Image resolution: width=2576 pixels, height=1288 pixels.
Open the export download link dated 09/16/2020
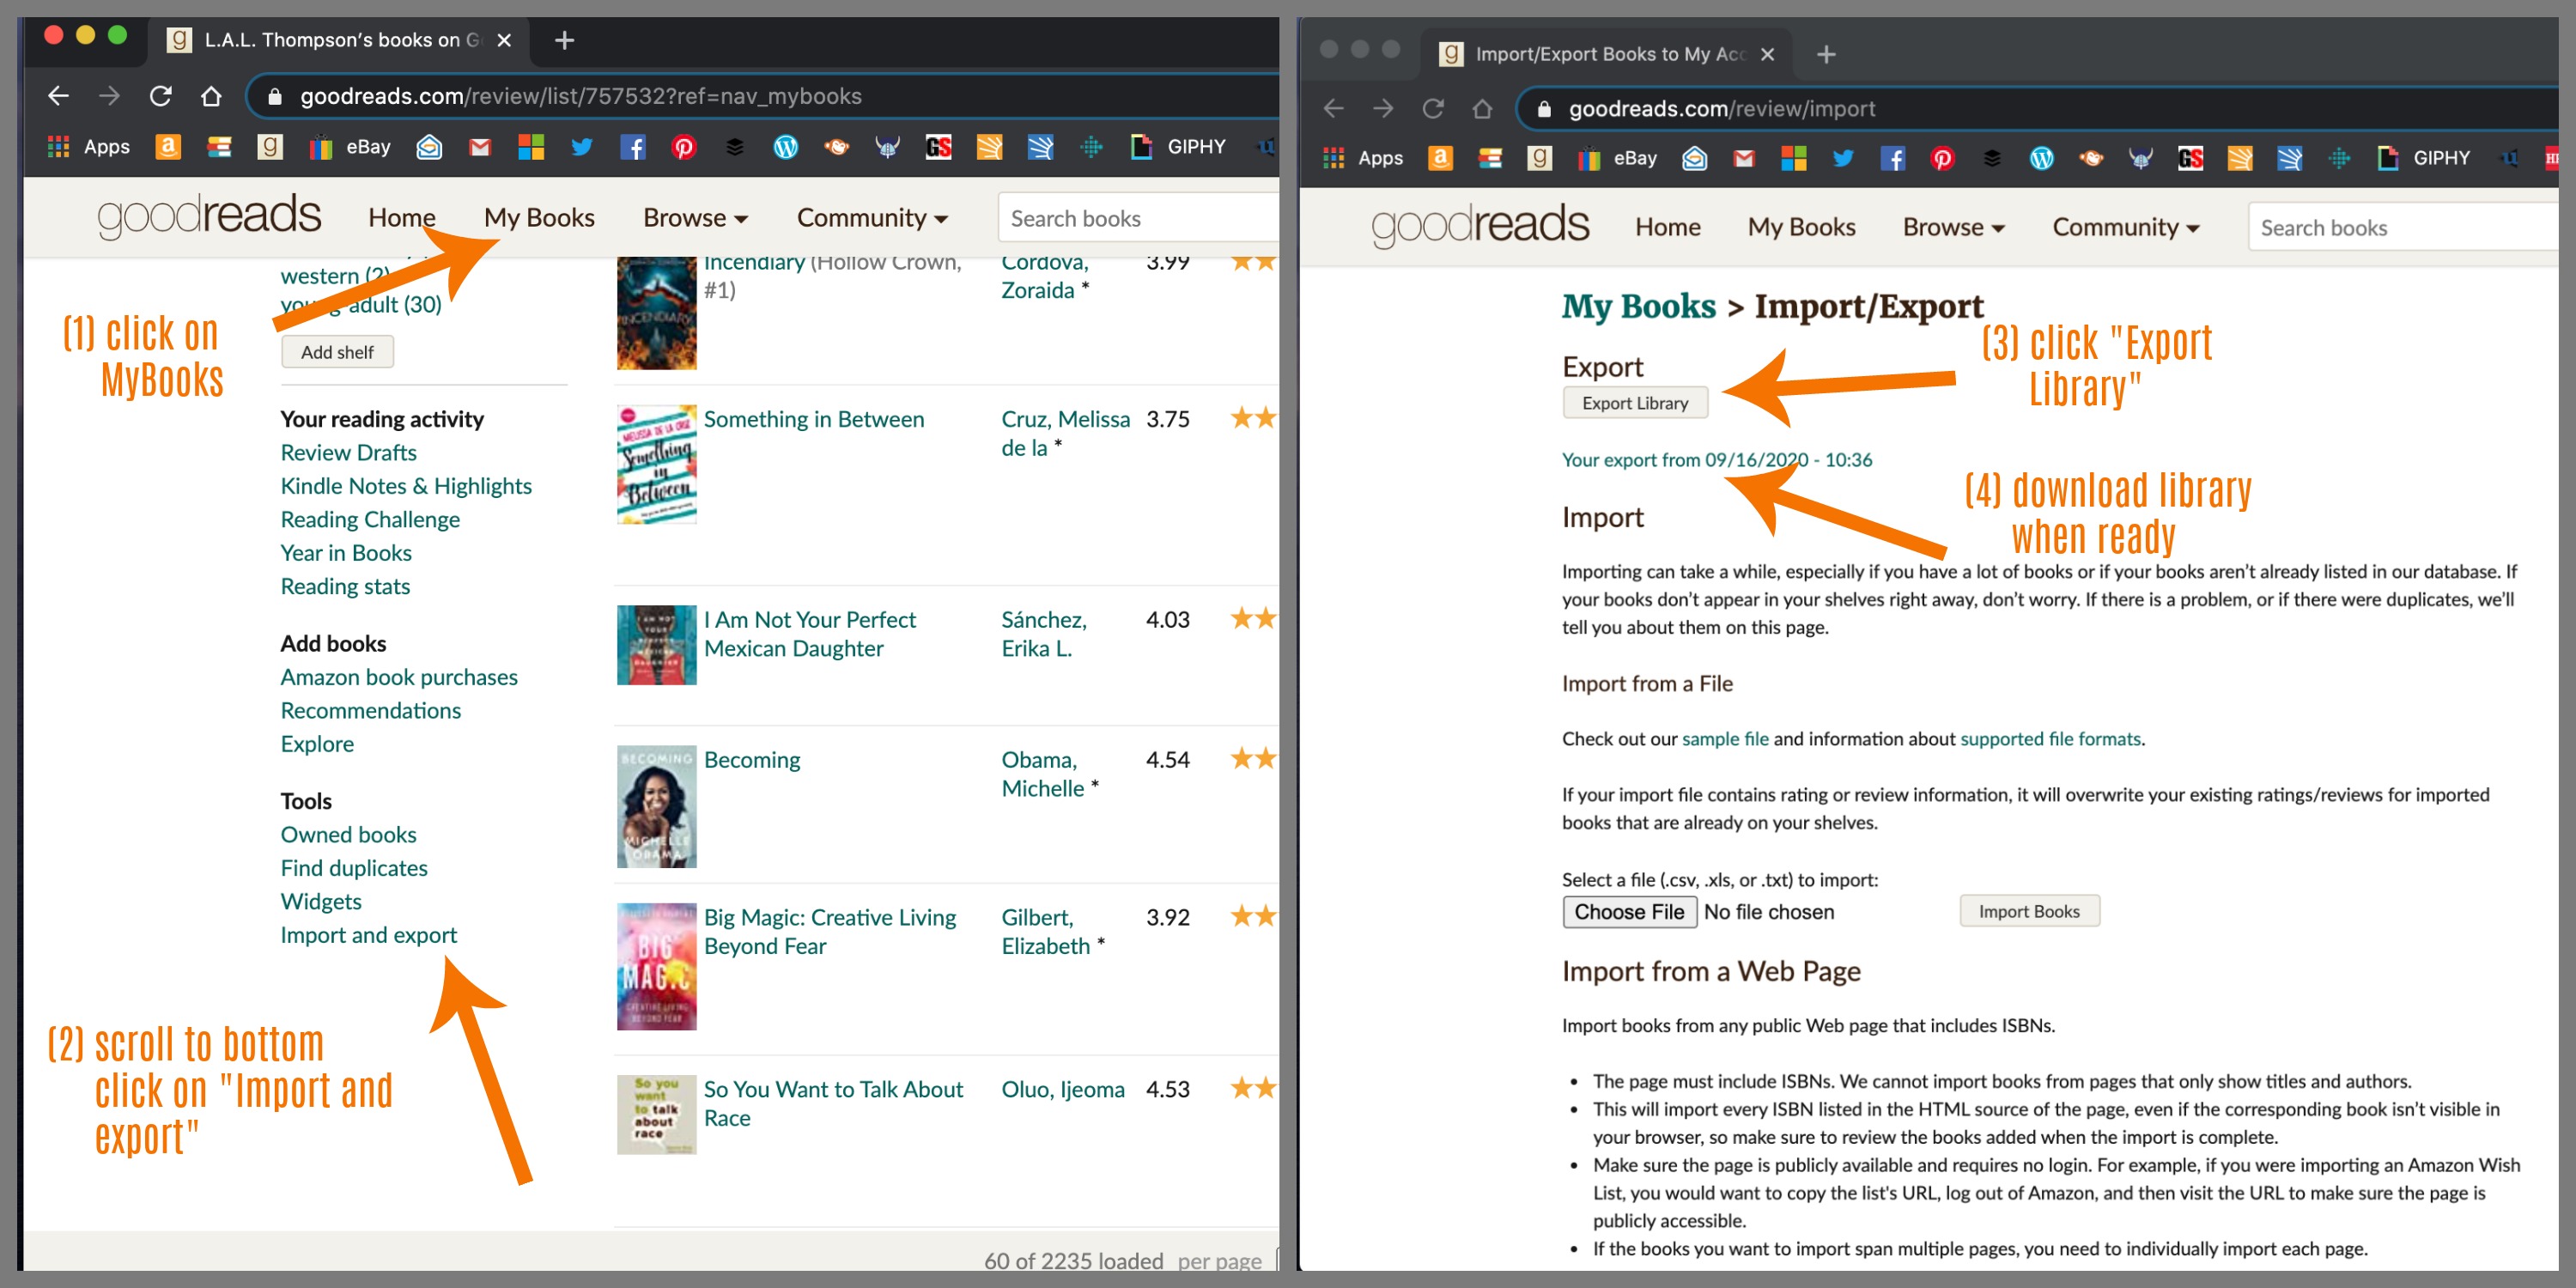click(x=1717, y=460)
